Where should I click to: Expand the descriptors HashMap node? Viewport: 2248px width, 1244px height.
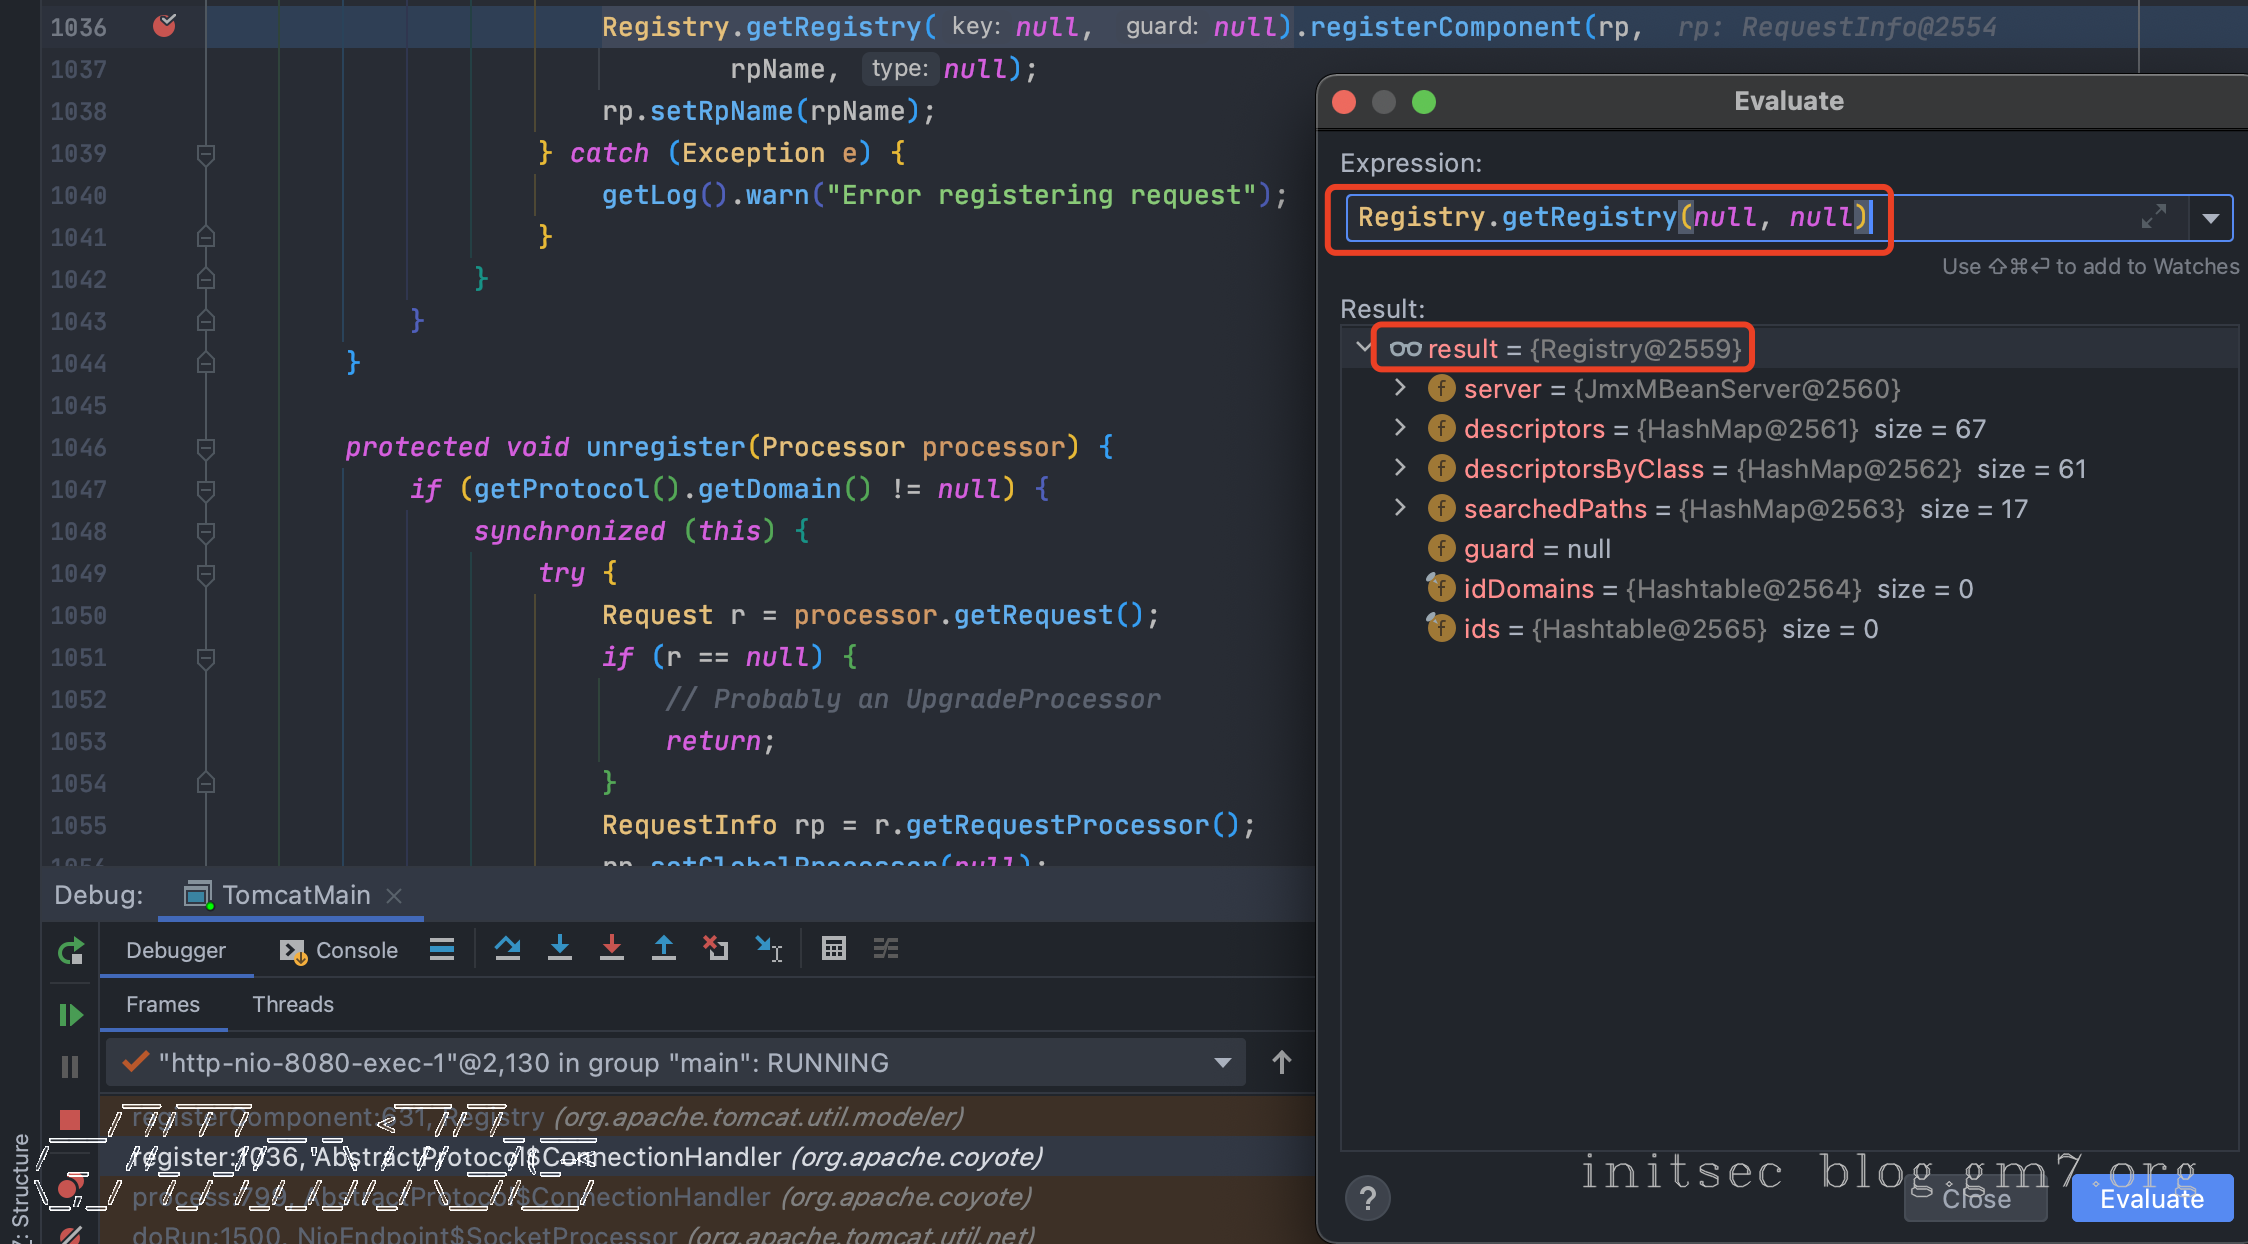1400,428
